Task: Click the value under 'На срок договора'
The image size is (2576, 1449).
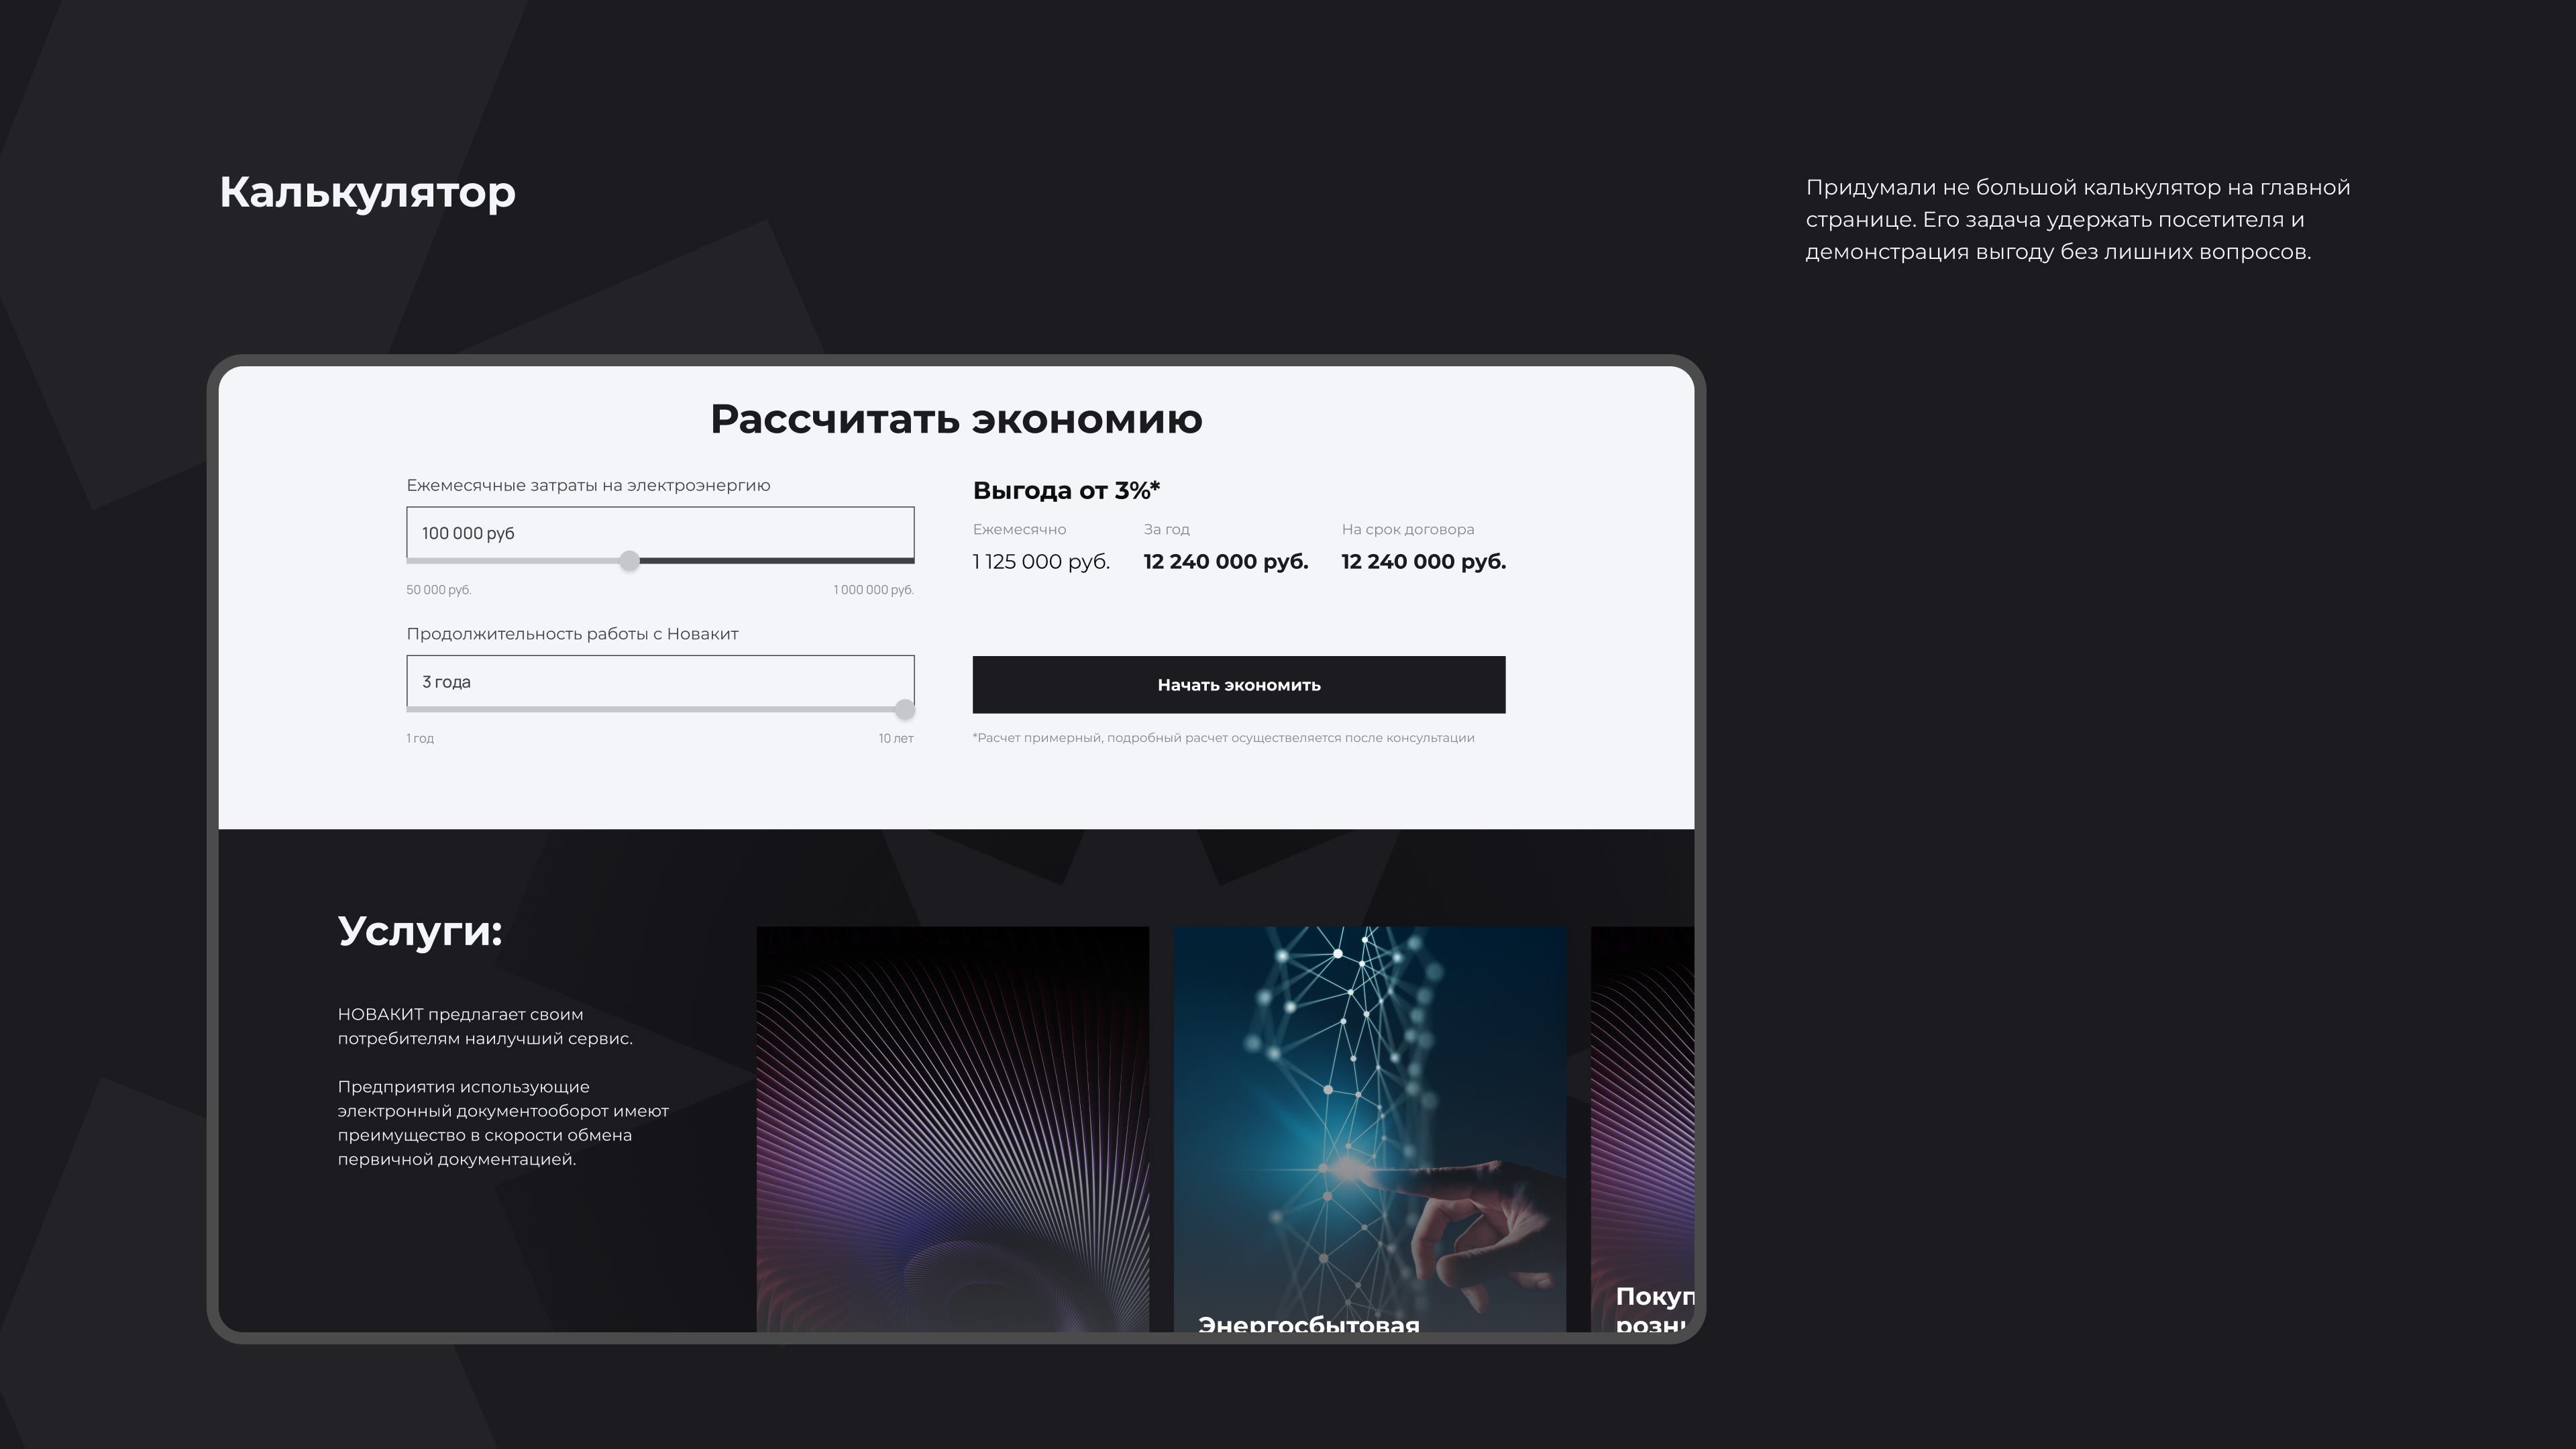Action: click(x=1423, y=562)
